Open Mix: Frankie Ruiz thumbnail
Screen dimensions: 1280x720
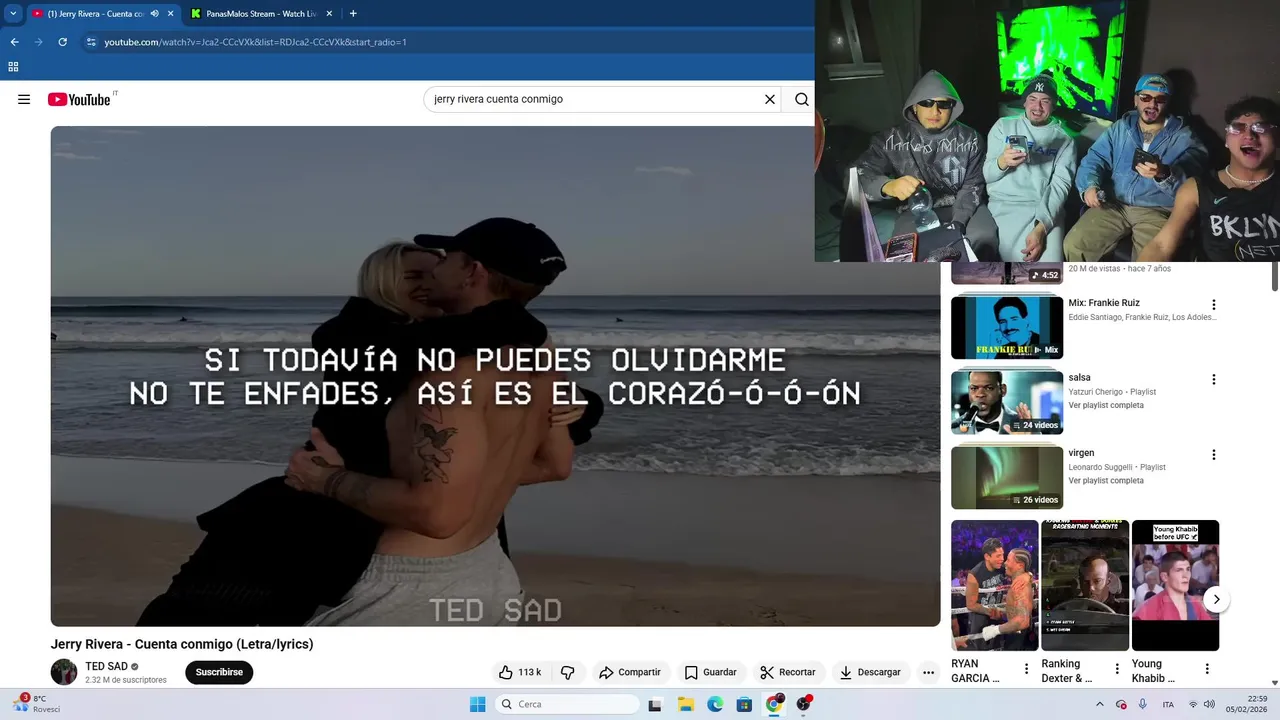[1007, 327]
